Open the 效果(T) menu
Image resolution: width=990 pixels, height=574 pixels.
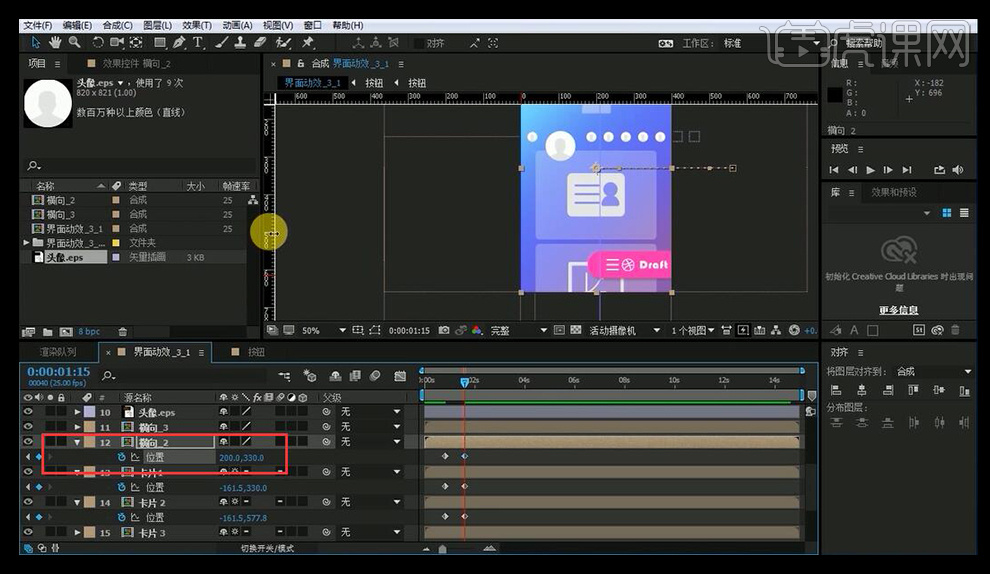(197, 25)
